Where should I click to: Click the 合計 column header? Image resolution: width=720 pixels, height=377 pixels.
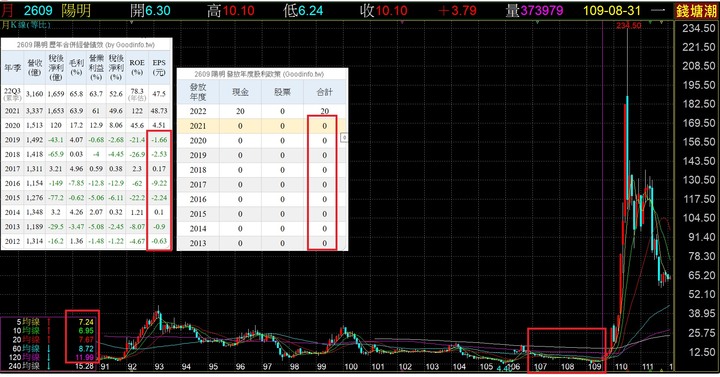[324, 92]
